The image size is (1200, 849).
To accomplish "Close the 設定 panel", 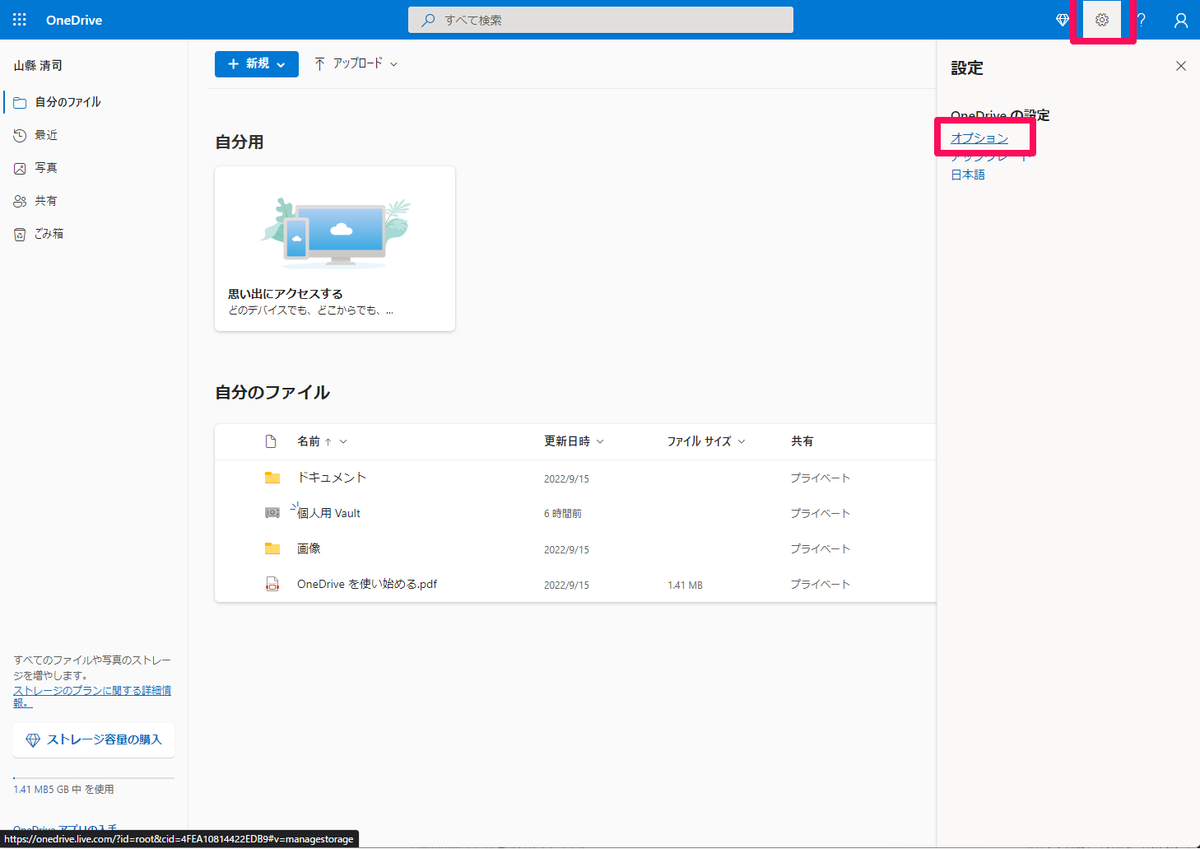I will [1180, 66].
